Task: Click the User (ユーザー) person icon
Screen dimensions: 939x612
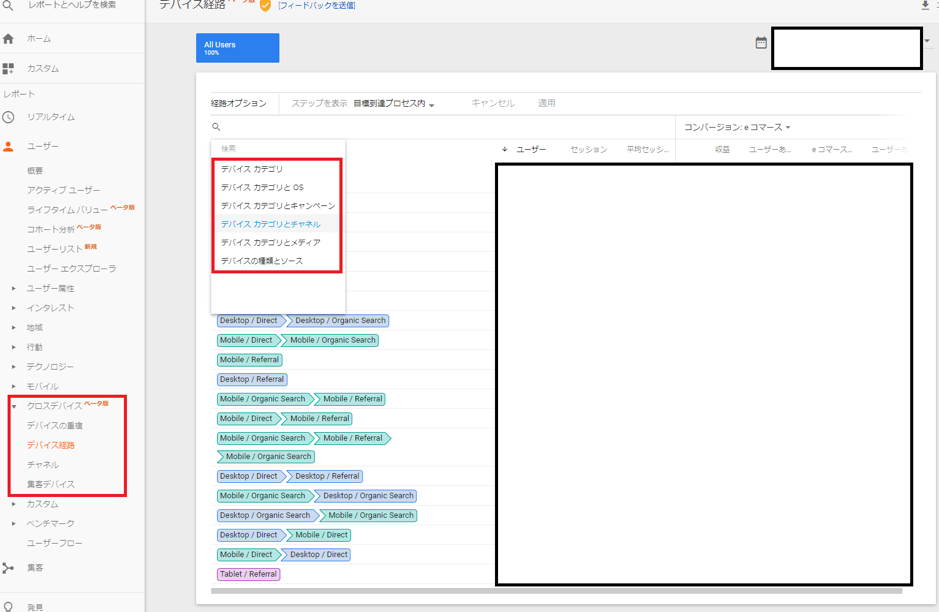Action: click(9, 147)
